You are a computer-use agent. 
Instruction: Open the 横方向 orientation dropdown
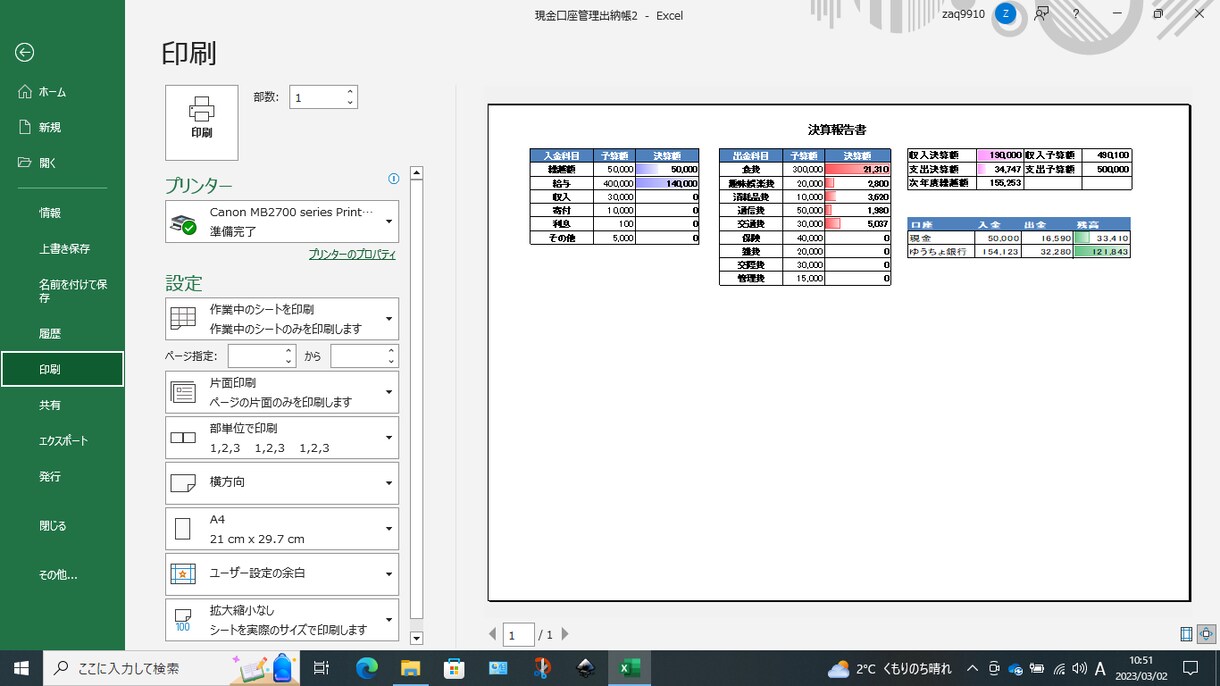(x=282, y=483)
